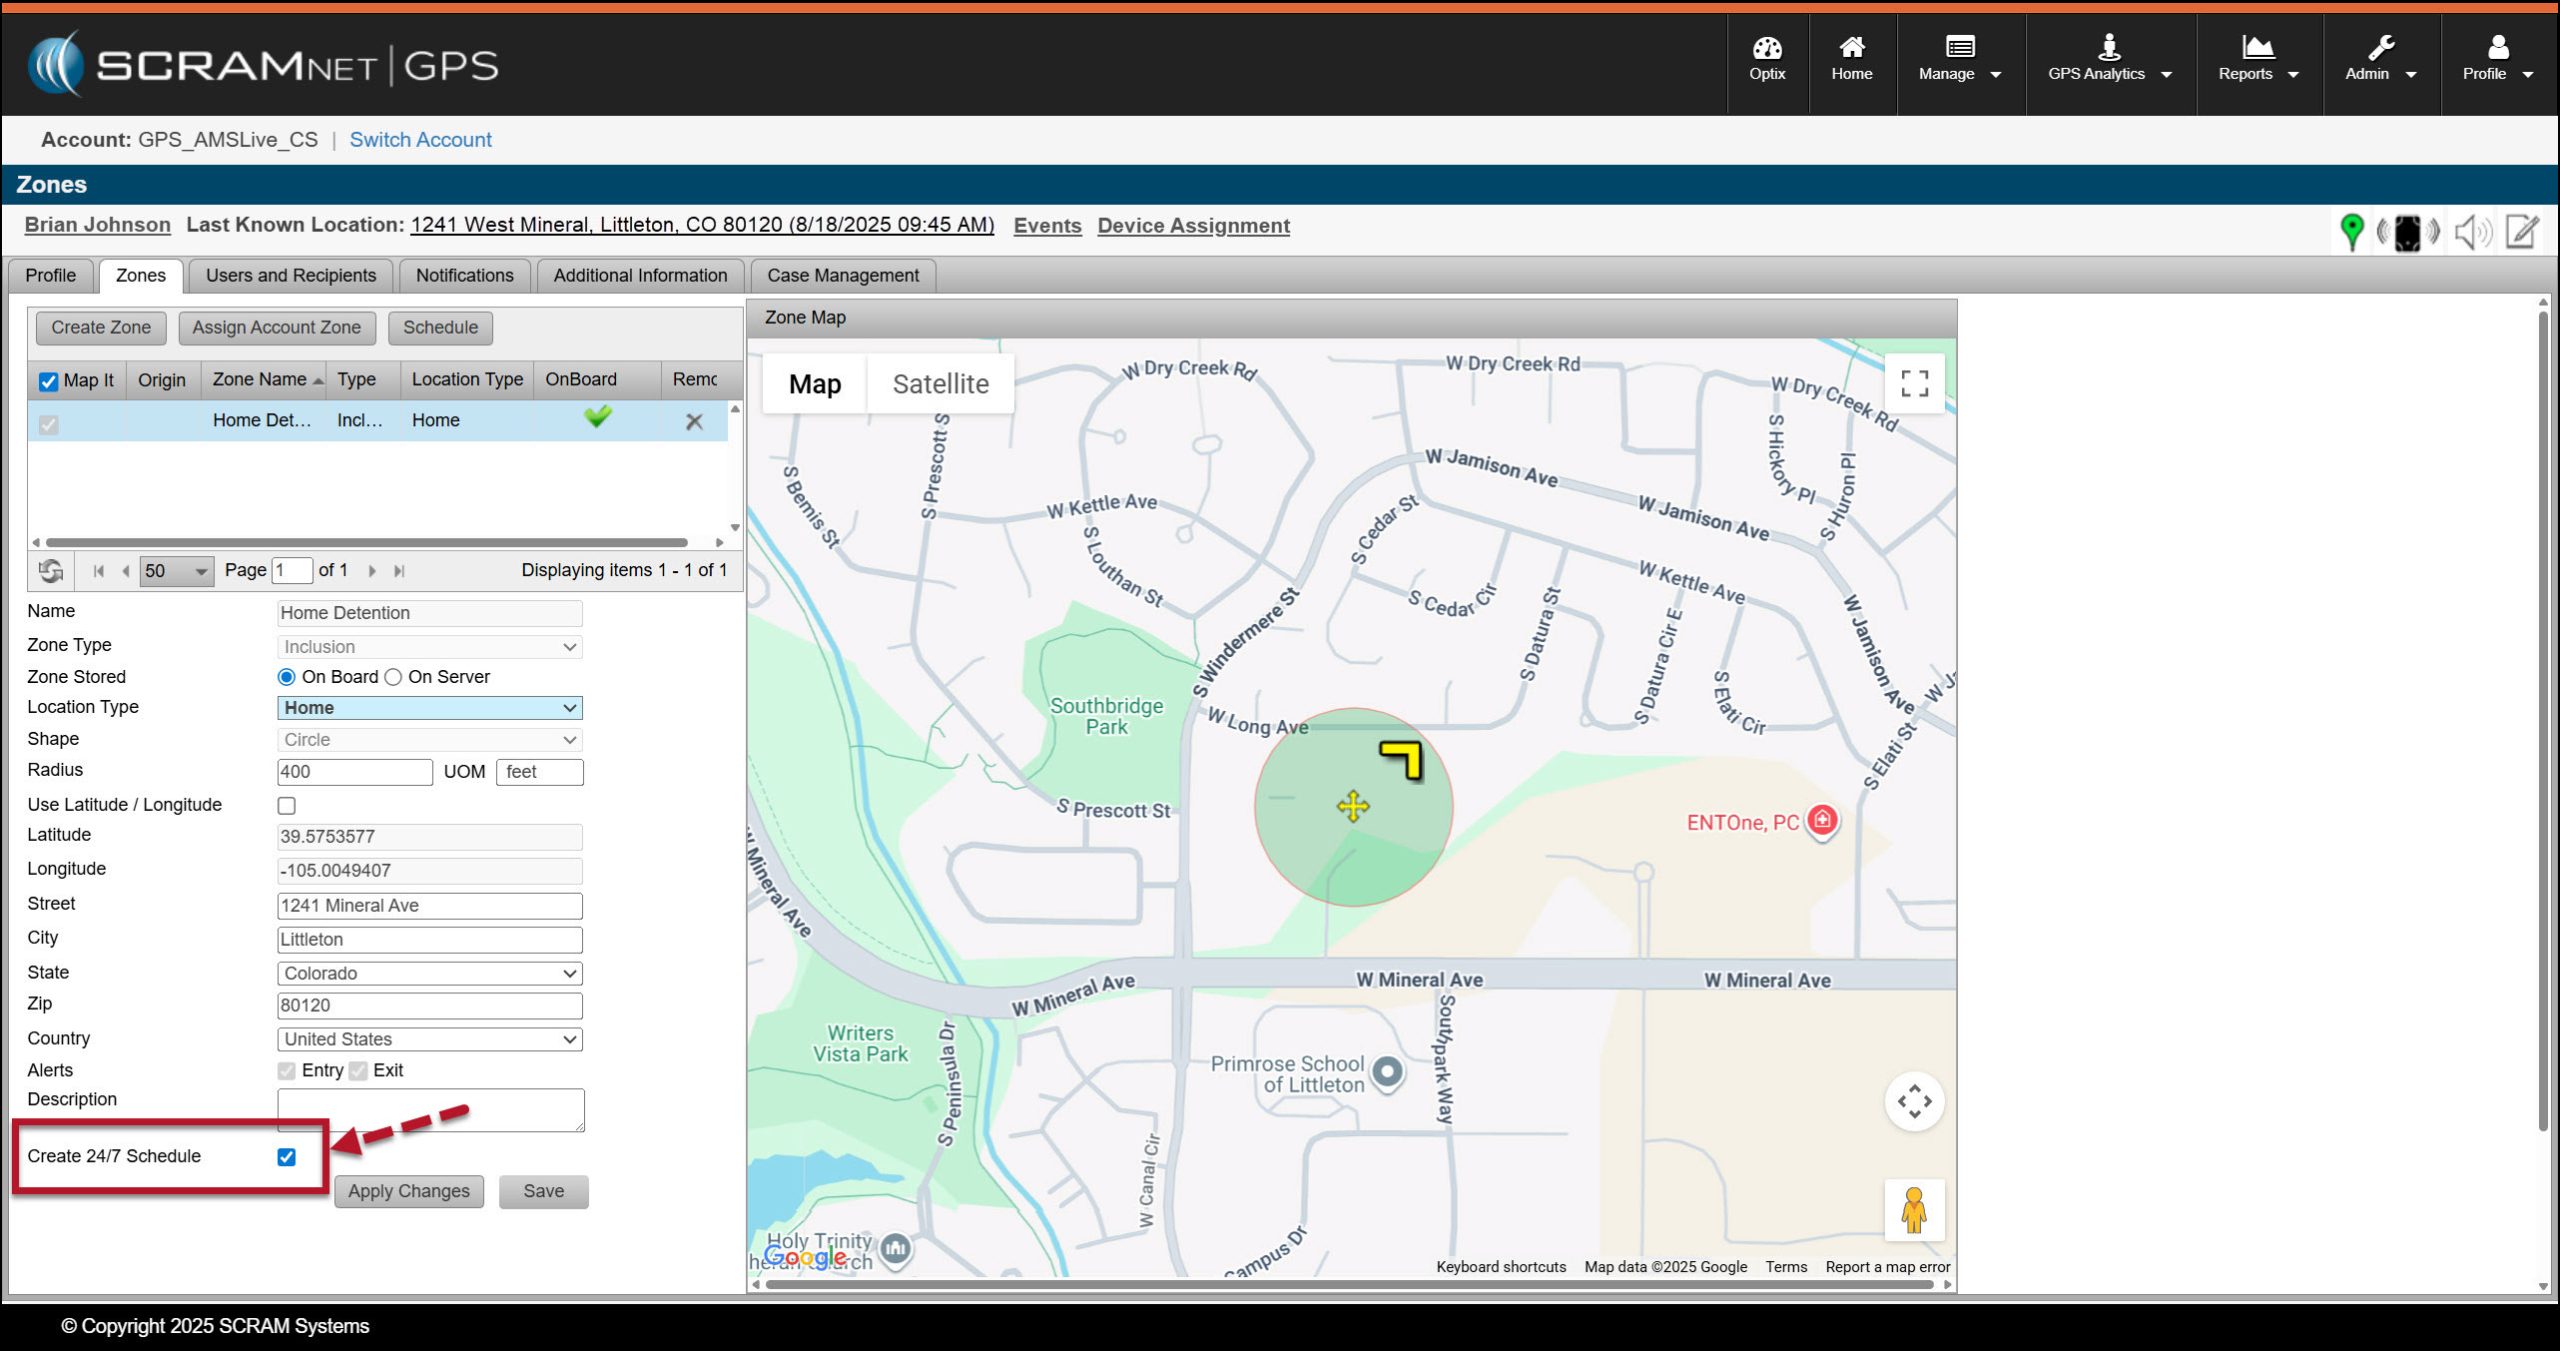Switch to Users and Recipients tab
The width and height of the screenshot is (2560, 1351).
tap(291, 275)
